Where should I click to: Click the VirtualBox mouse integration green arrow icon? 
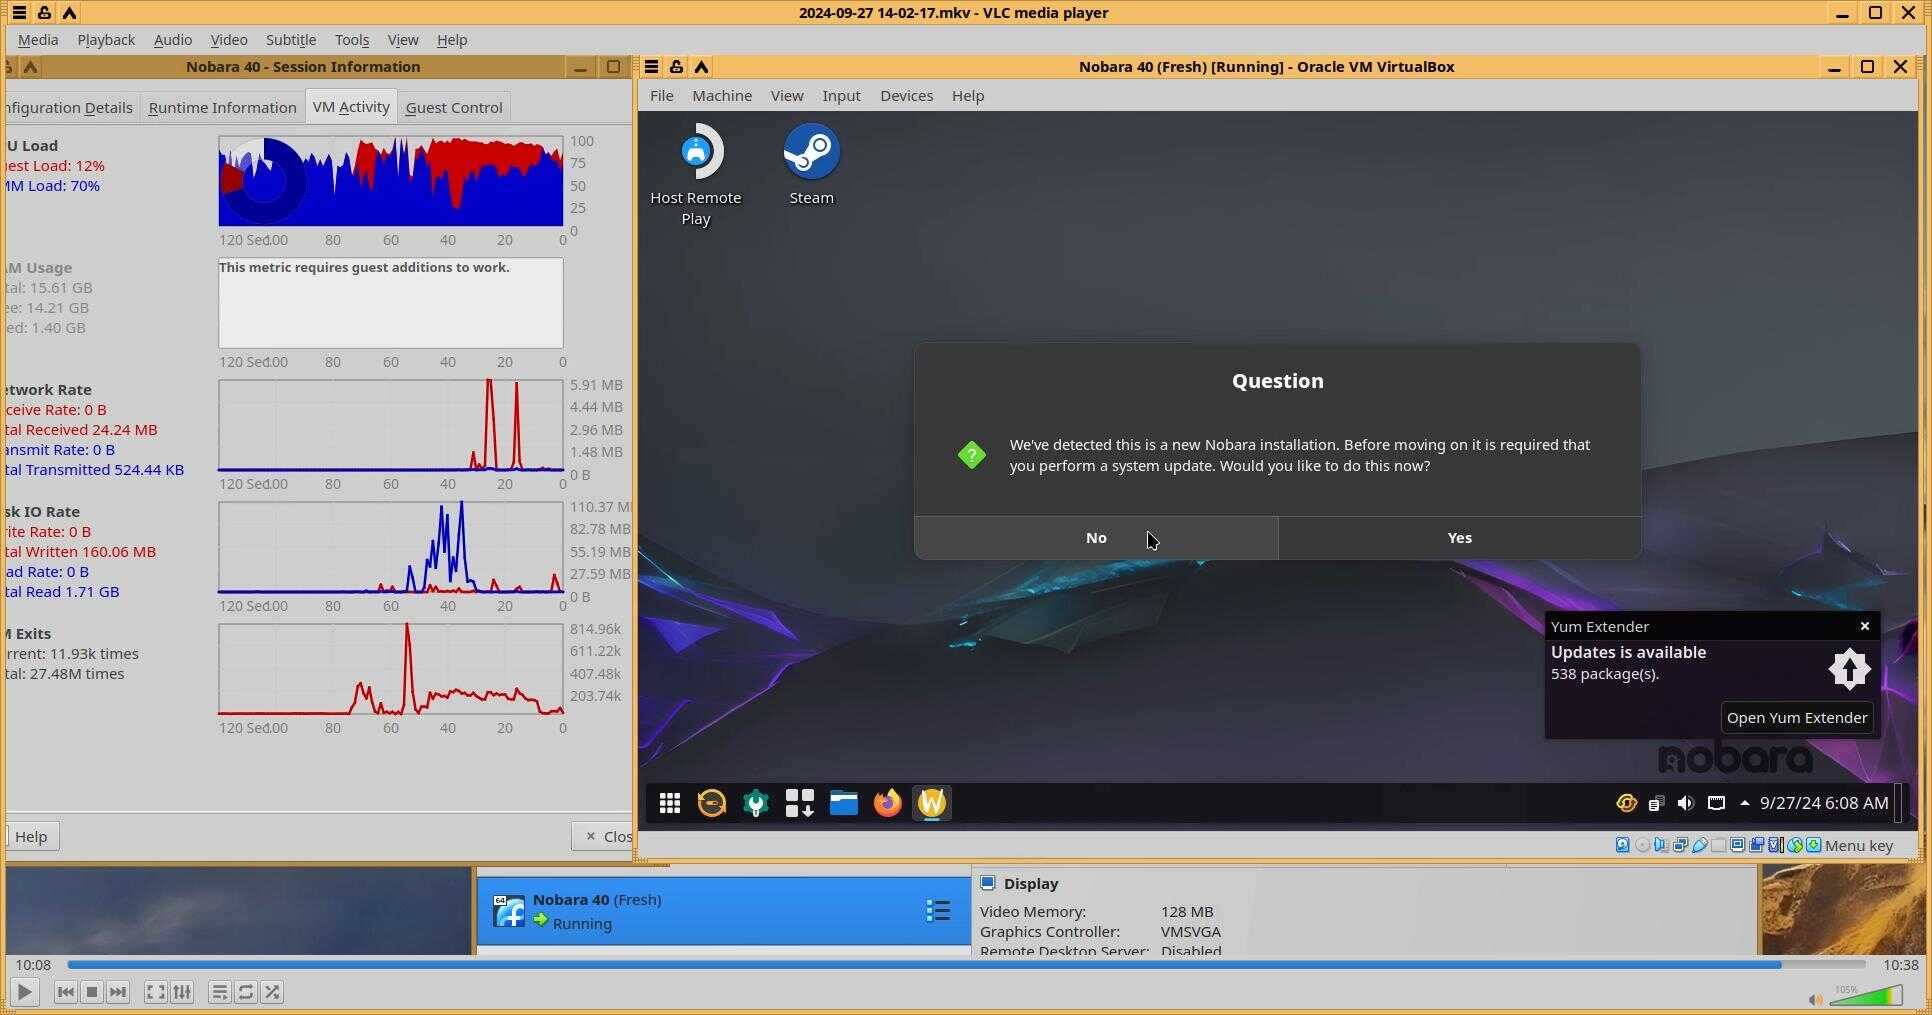[x=1813, y=845]
